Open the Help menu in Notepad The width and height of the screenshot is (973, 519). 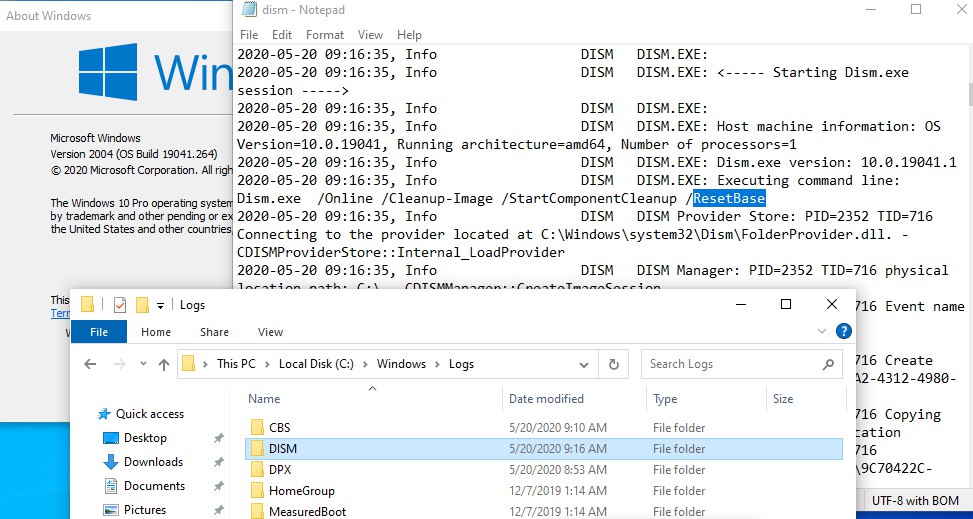[409, 35]
